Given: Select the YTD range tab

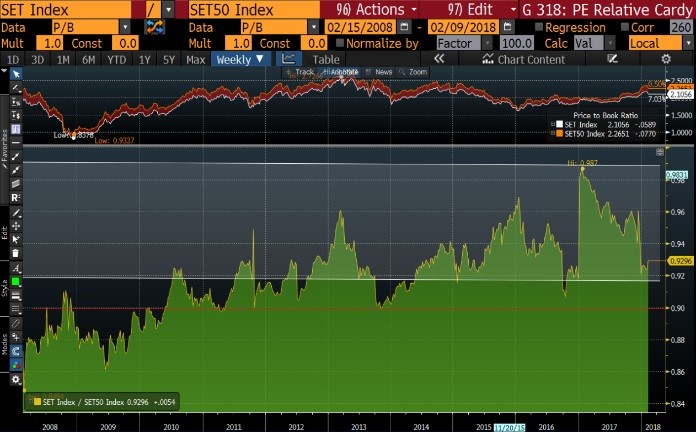Looking at the screenshot, I should (x=116, y=59).
